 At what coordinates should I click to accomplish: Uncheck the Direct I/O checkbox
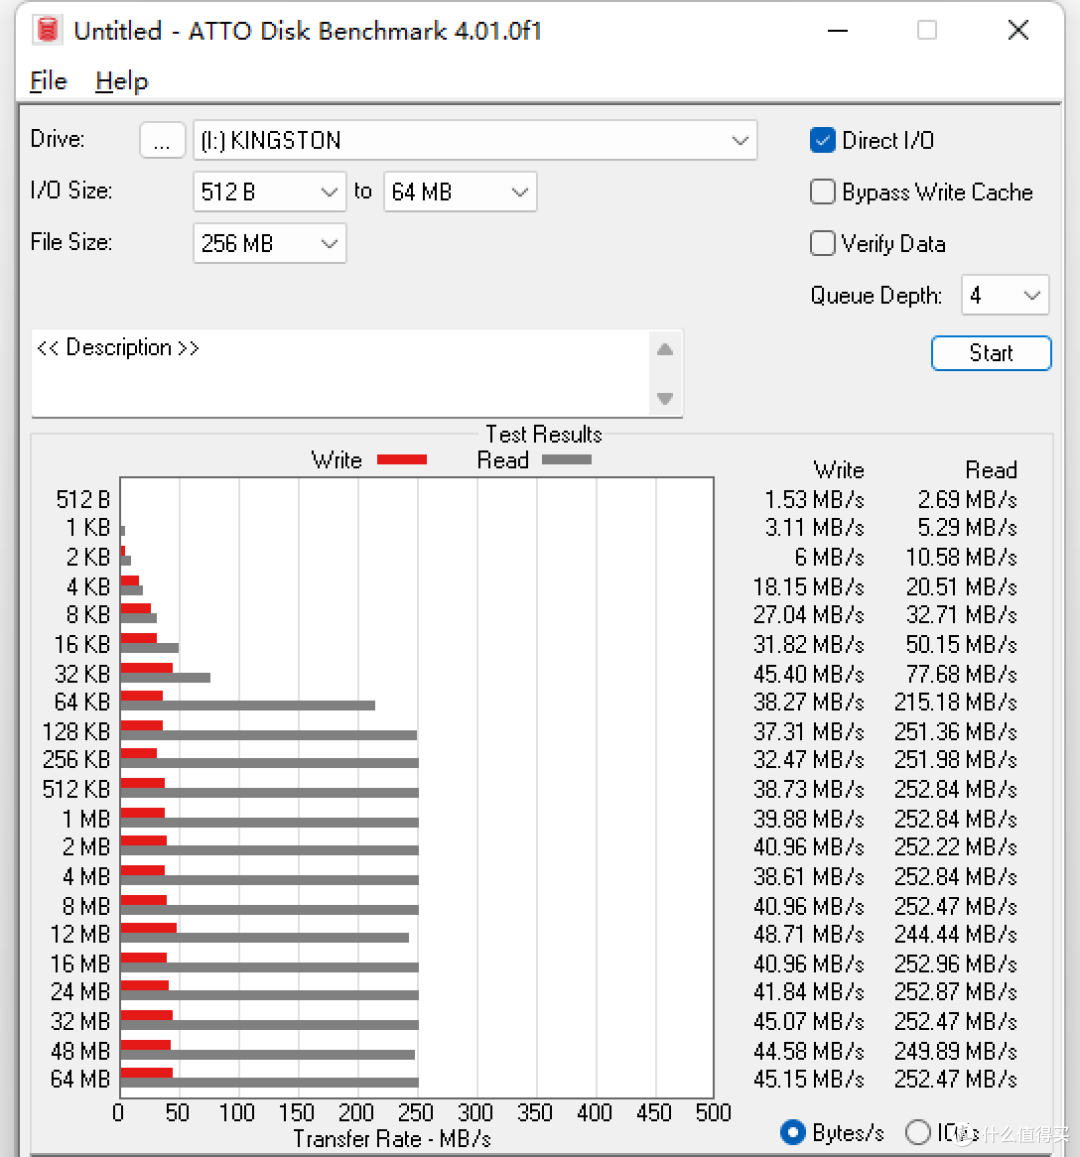pyautogui.click(x=822, y=141)
